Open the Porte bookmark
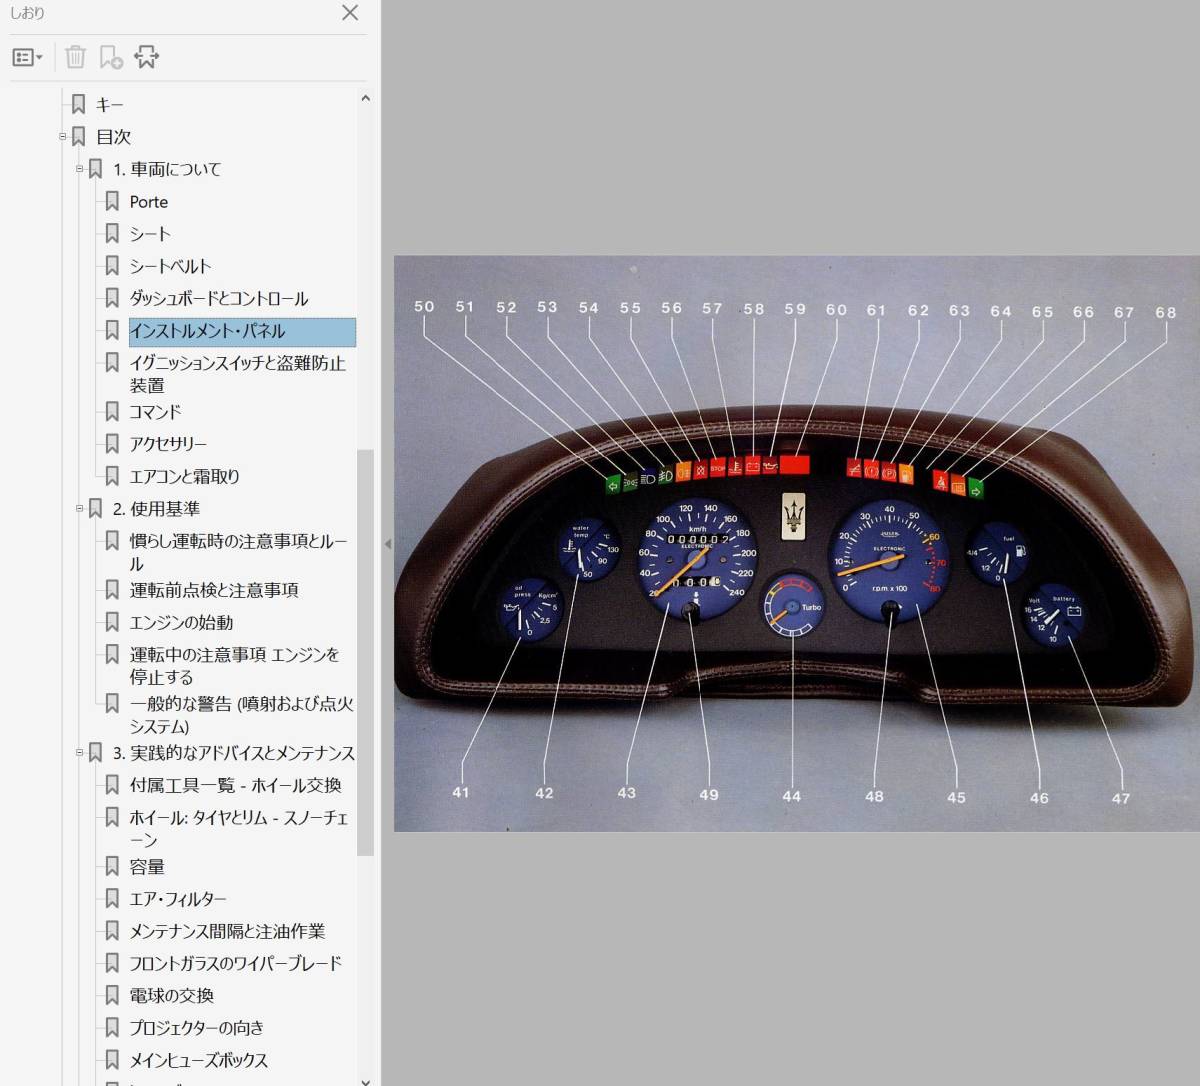1200x1086 pixels. tap(149, 202)
